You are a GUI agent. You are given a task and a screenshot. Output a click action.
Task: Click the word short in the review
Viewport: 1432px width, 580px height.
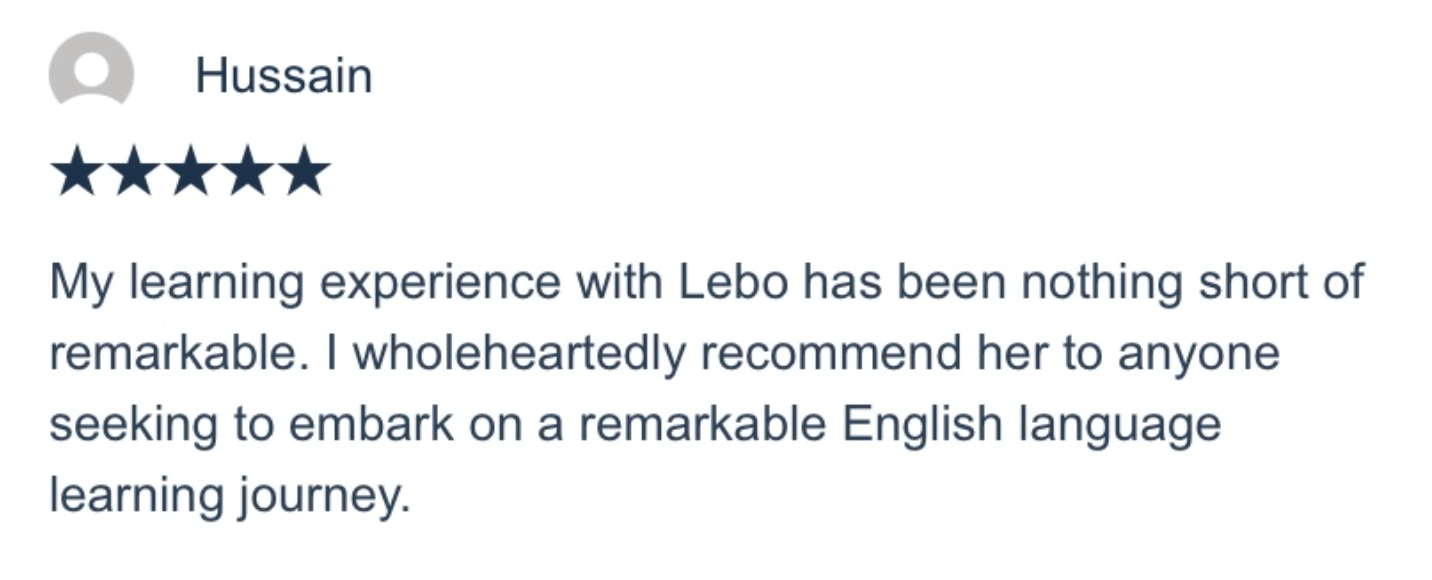tap(1257, 283)
